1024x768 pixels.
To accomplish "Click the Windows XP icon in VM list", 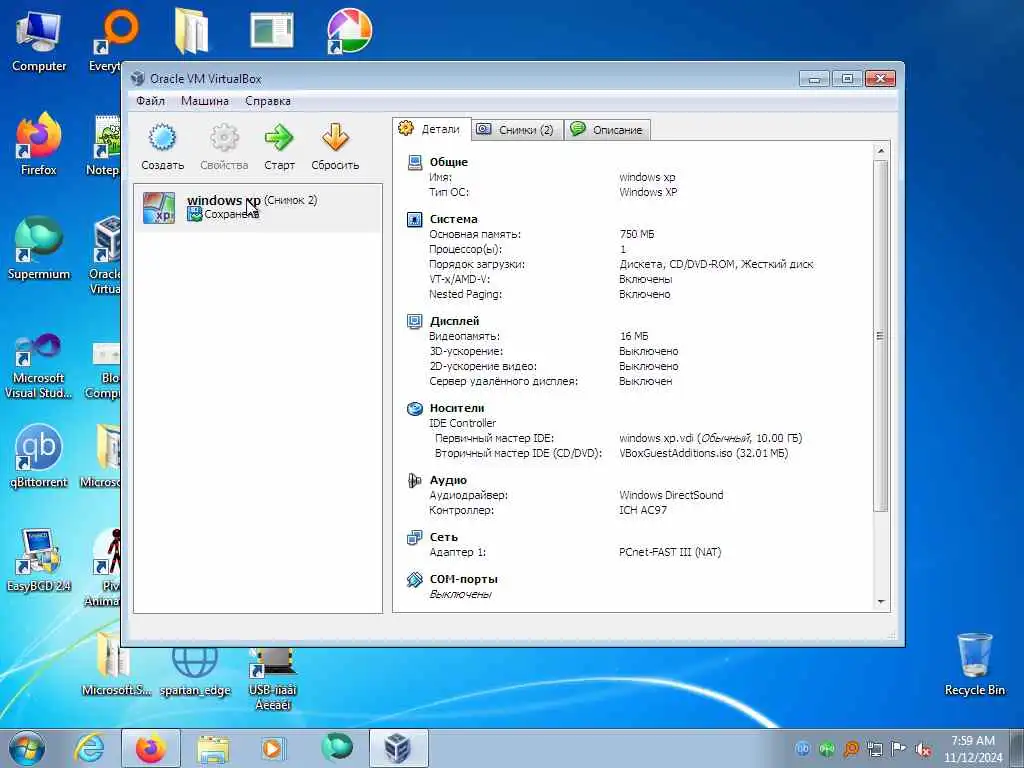I will (159, 208).
